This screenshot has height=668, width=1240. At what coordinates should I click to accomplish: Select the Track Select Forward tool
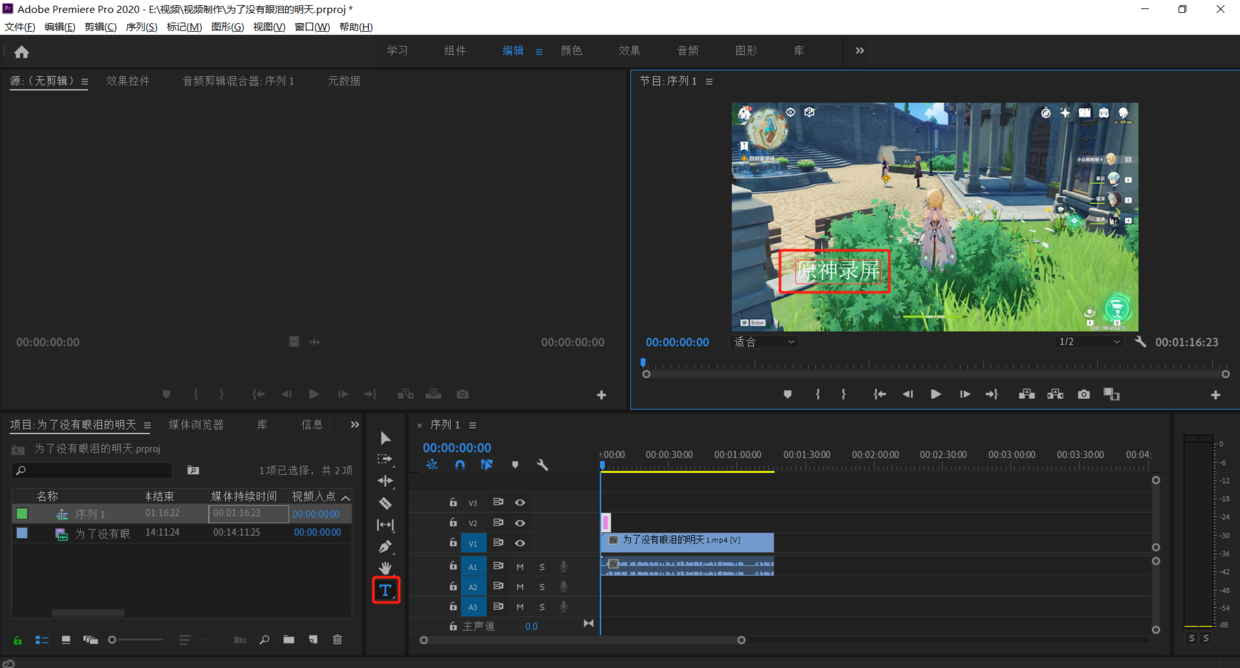point(385,459)
